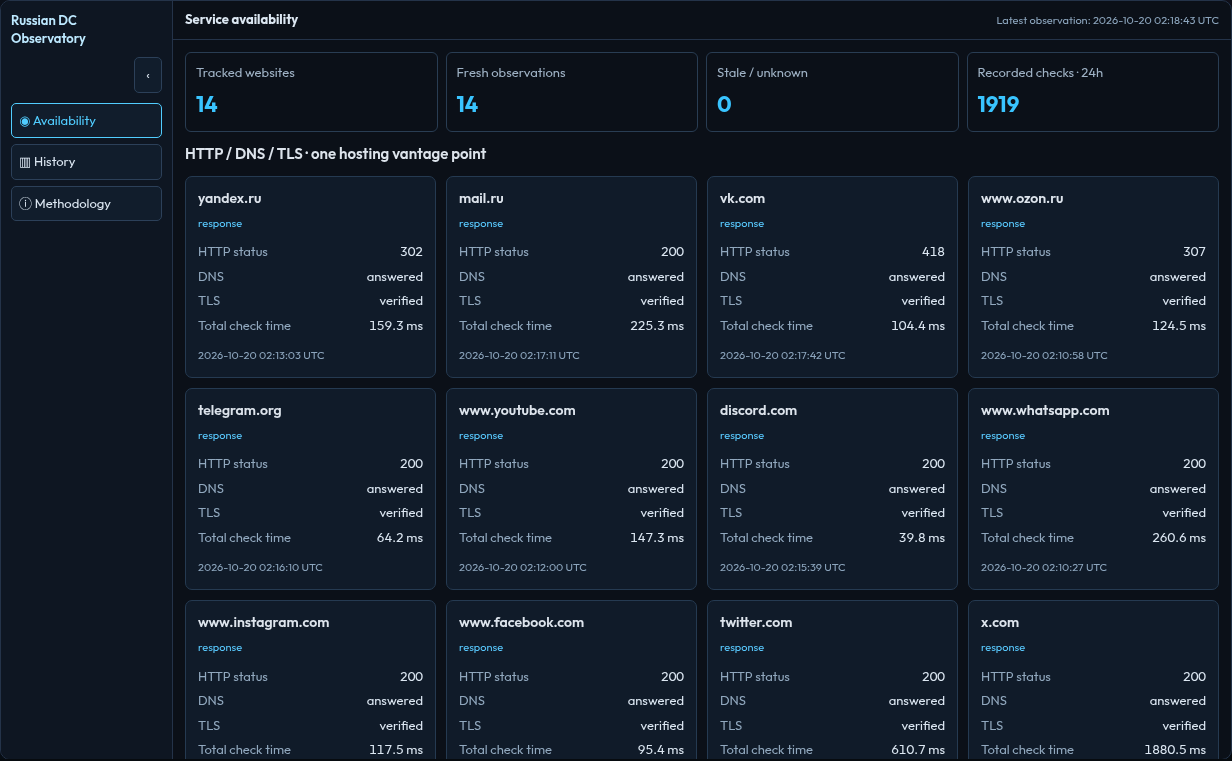Screen dimensions: 1232x761
Task: Open the mail.ru card title
Action: coord(481,198)
